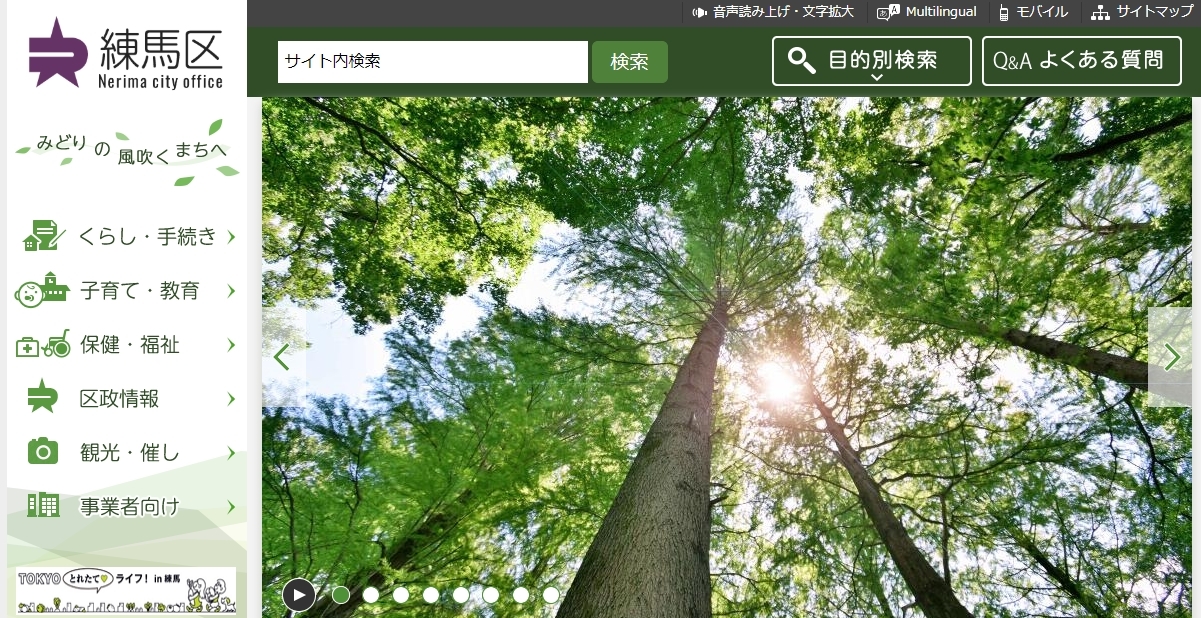Select the eighth carousel dot
Screen dimensions: 1201x618
[x=551, y=595]
